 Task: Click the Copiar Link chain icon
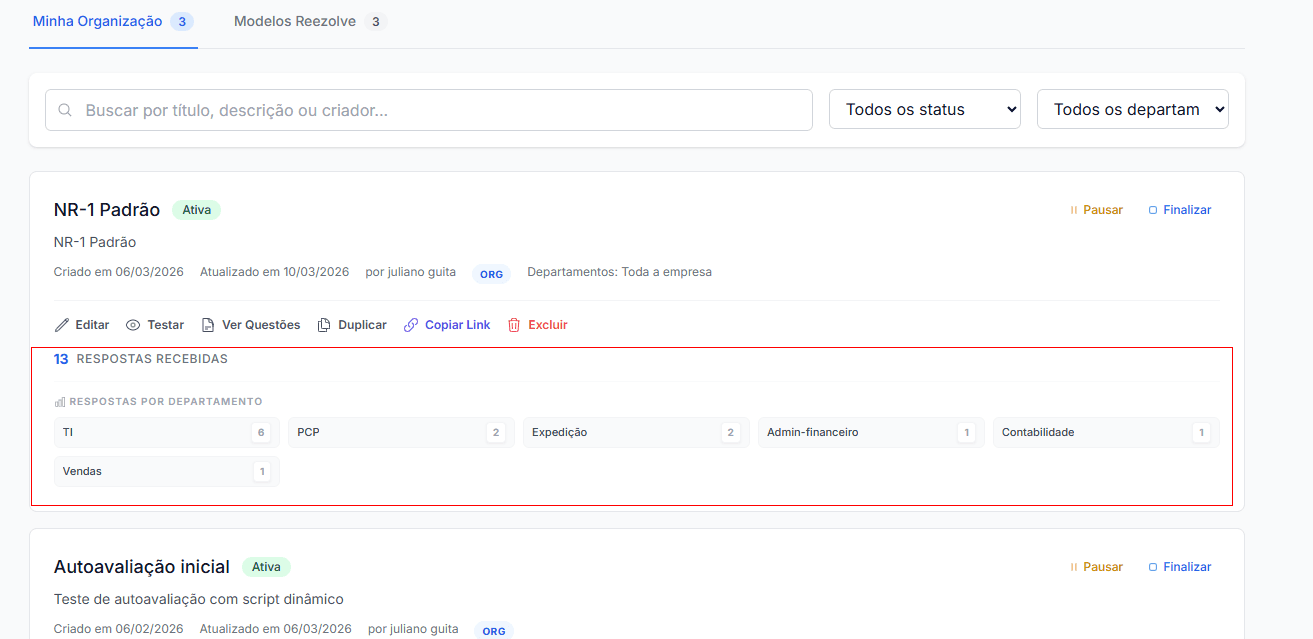[411, 325]
